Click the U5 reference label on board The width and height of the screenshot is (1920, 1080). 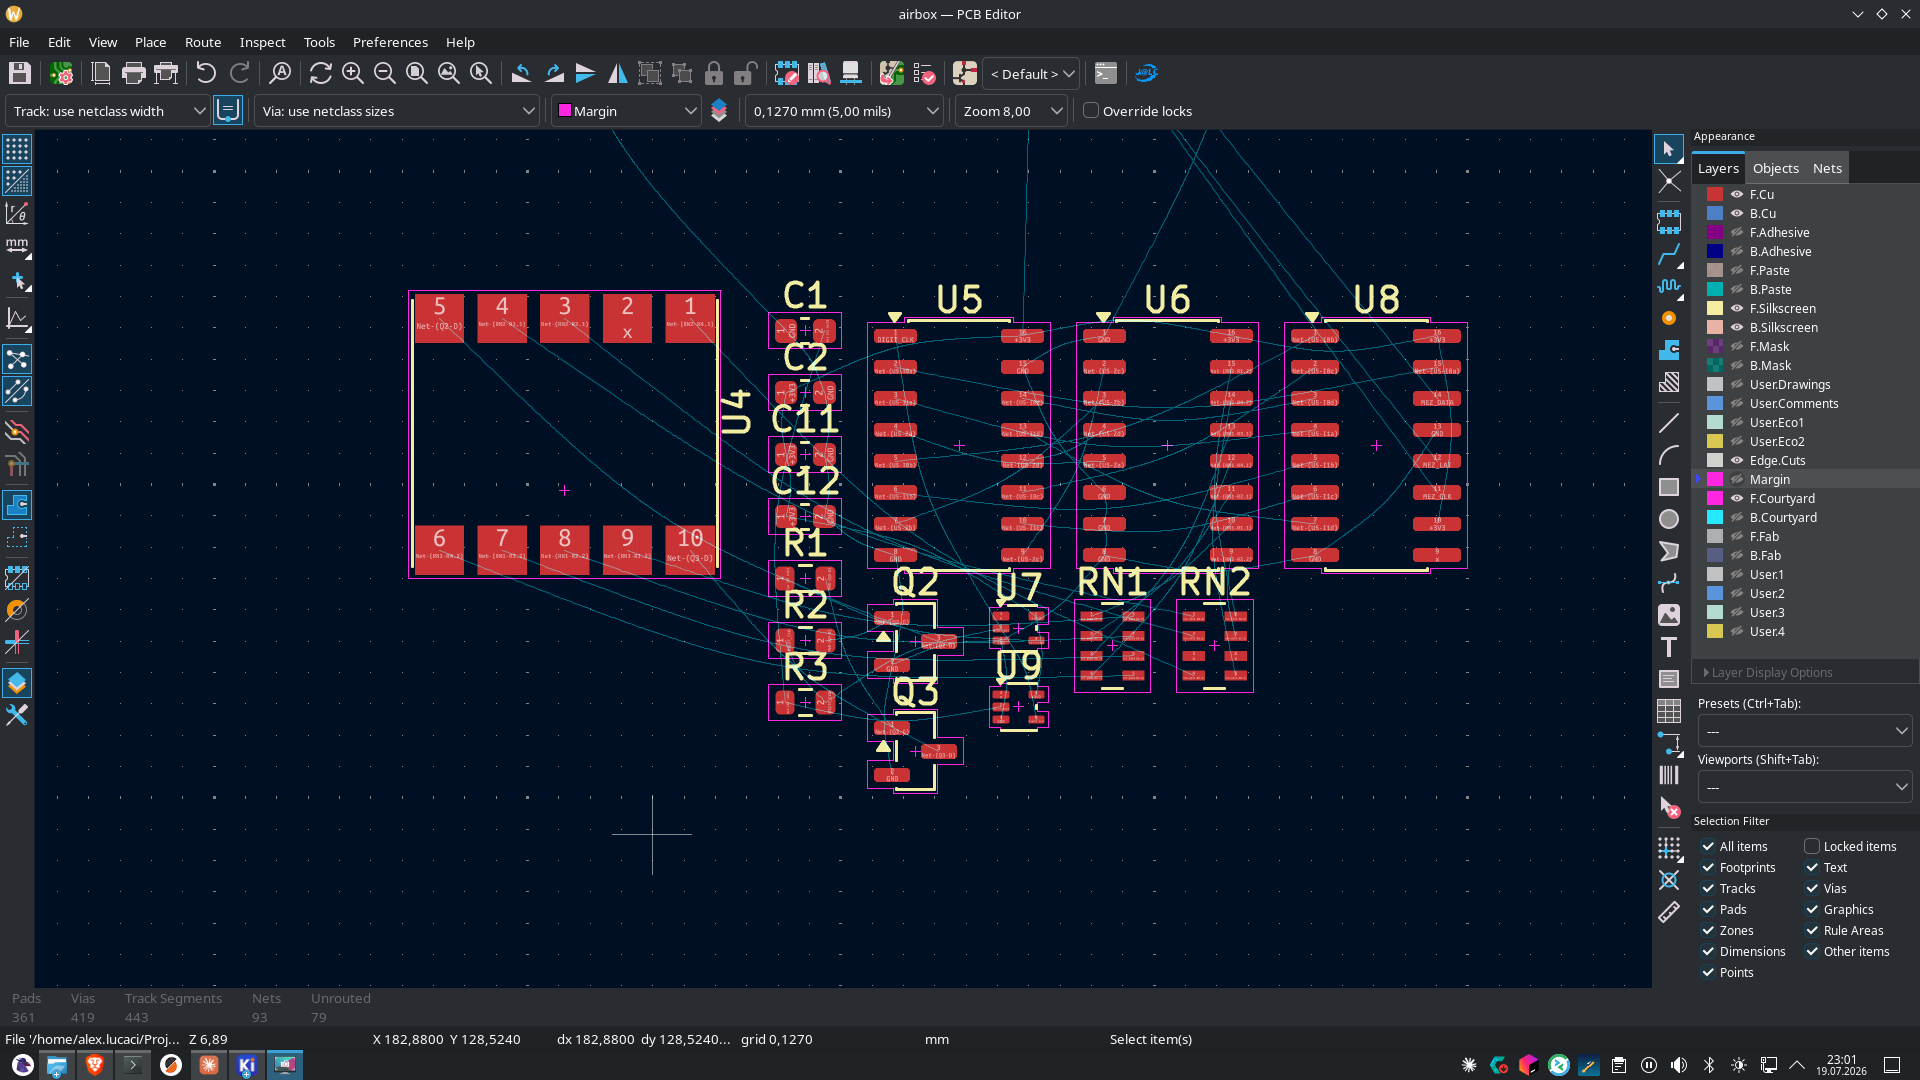(959, 299)
